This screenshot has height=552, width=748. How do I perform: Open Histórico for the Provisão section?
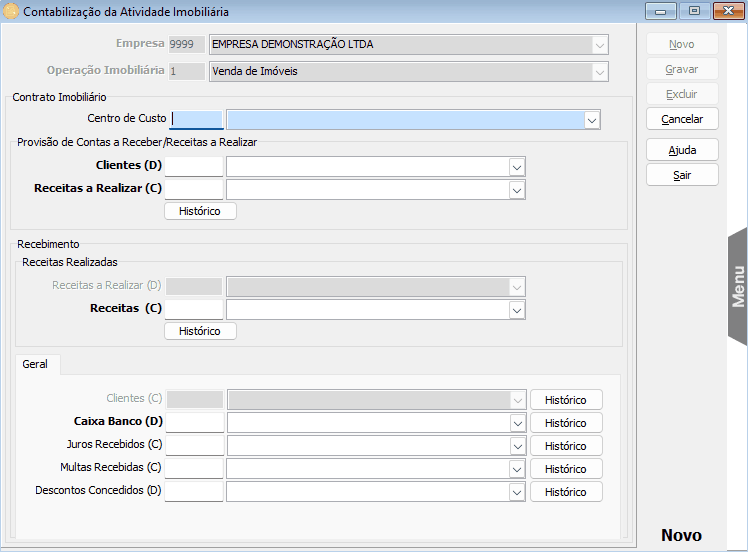pyautogui.click(x=200, y=211)
